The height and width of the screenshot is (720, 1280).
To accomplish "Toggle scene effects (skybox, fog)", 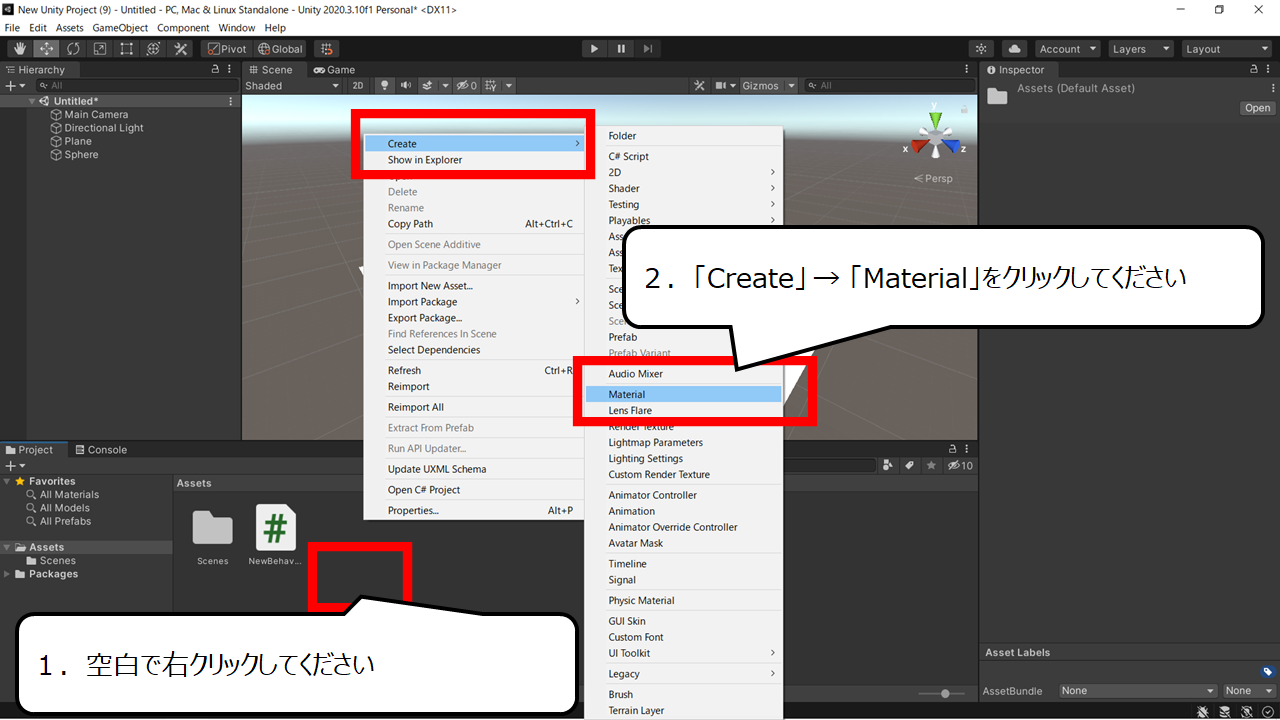I will tap(427, 86).
